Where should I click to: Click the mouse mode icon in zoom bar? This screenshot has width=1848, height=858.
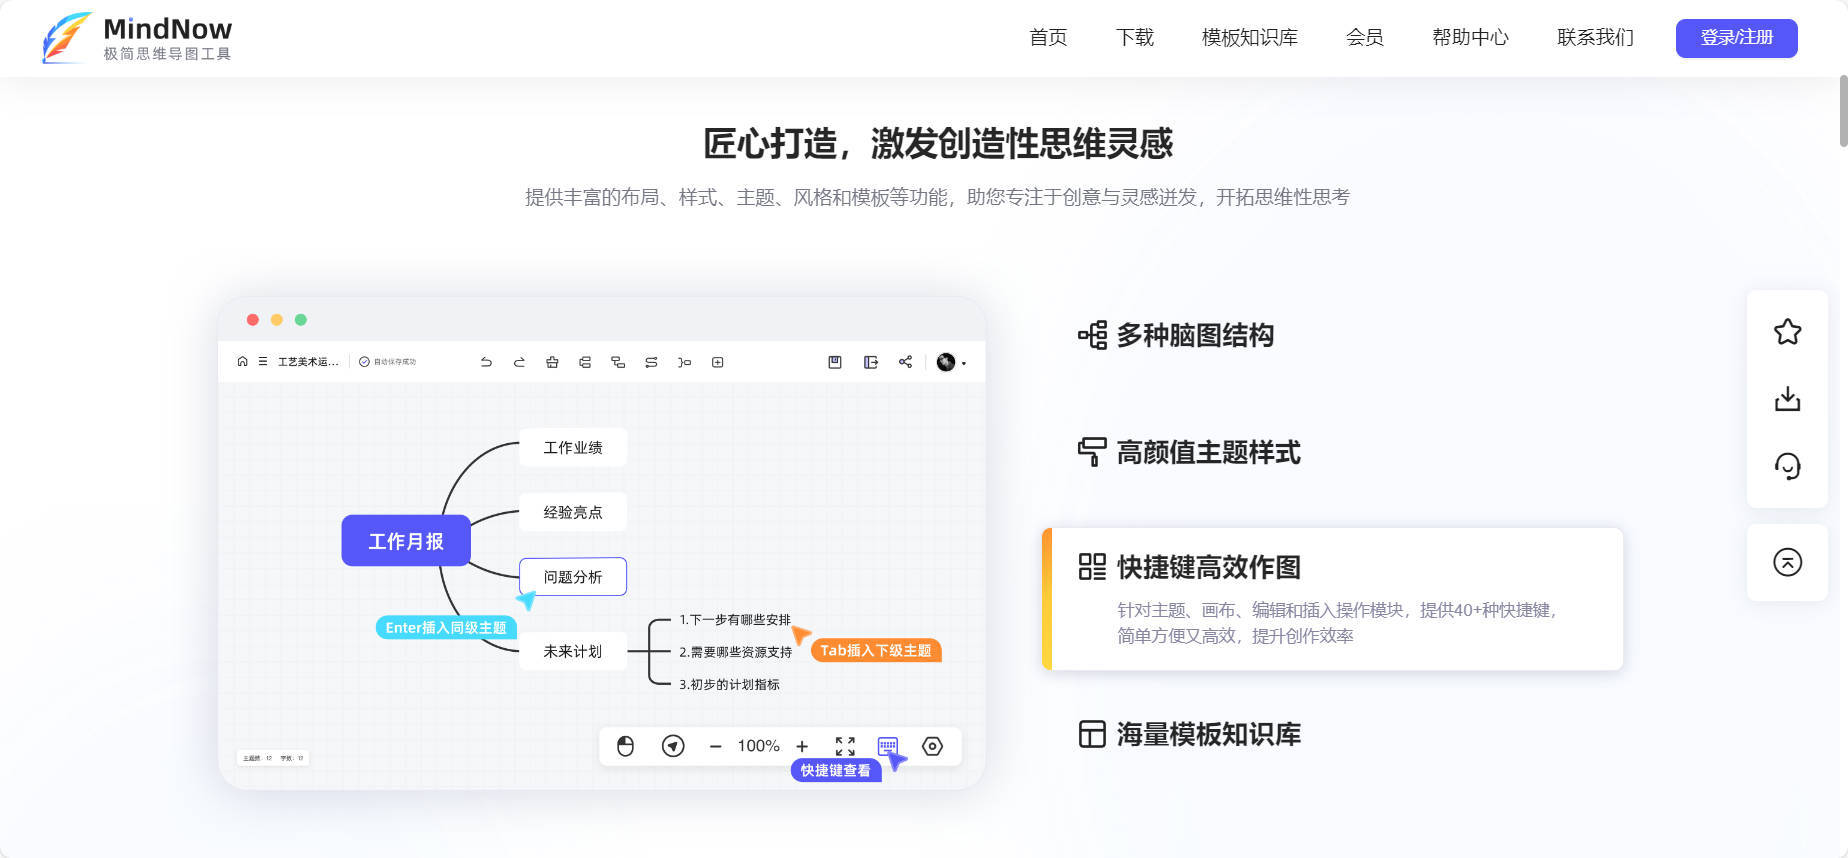point(625,746)
